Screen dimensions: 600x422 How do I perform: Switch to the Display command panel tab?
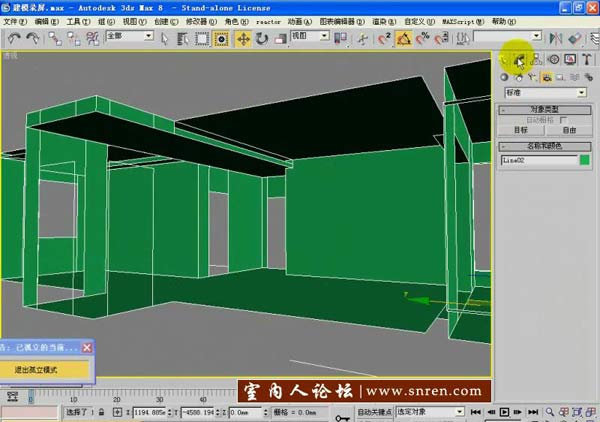[570, 60]
